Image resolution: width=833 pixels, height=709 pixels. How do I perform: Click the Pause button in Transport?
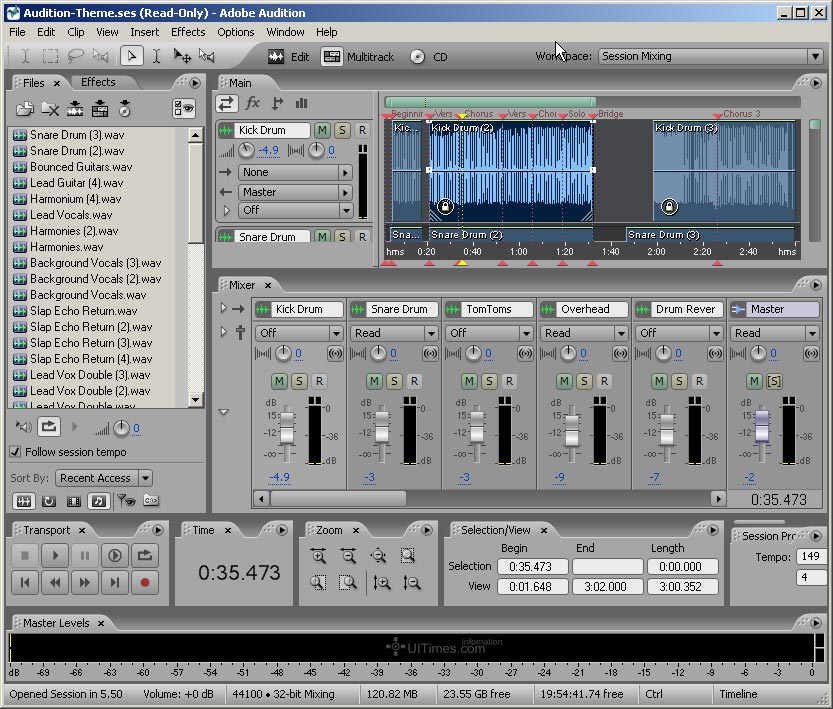click(84, 556)
